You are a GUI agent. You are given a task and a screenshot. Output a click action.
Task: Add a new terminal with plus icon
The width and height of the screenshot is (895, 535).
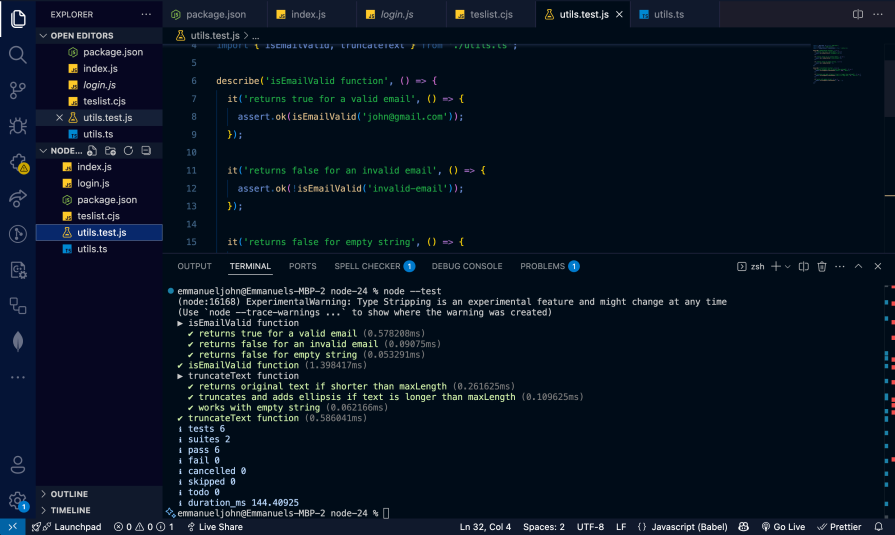(775, 266)
